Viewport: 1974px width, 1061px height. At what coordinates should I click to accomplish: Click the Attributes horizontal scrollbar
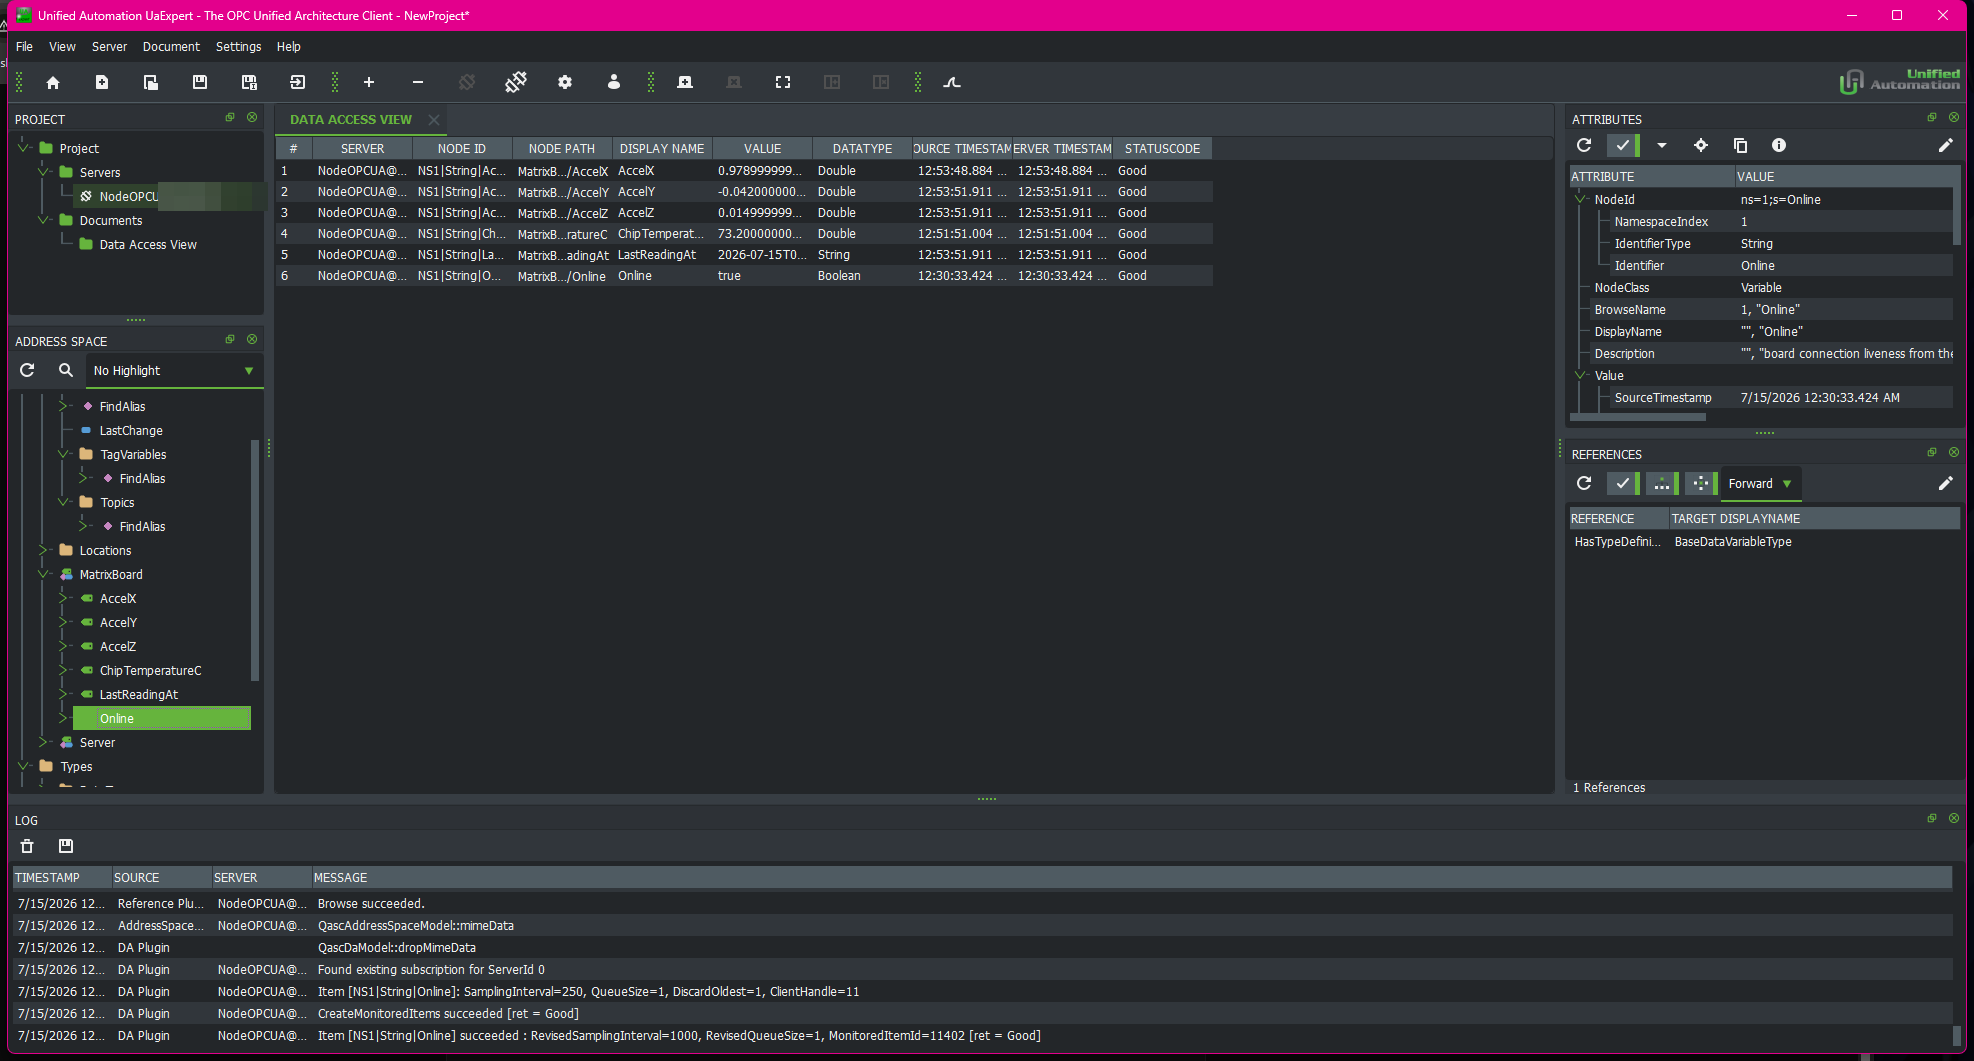pos(1638,417)
